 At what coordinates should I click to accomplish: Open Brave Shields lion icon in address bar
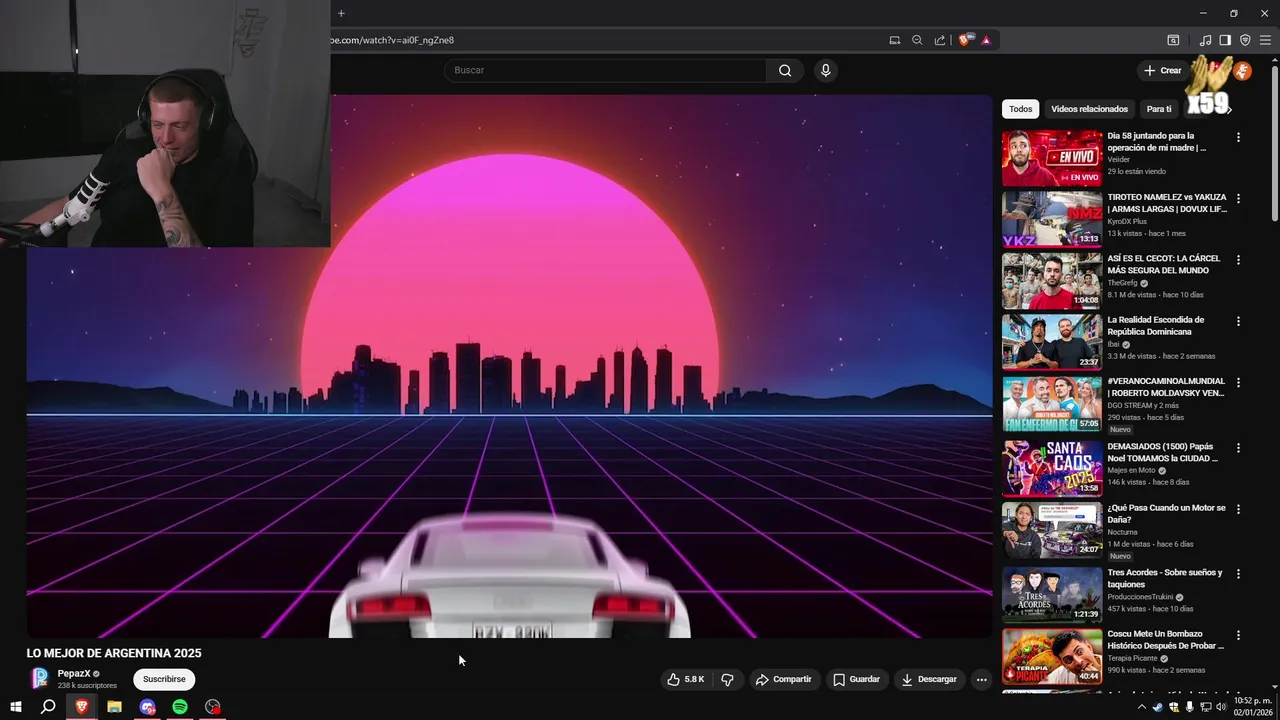click(965, 40)
